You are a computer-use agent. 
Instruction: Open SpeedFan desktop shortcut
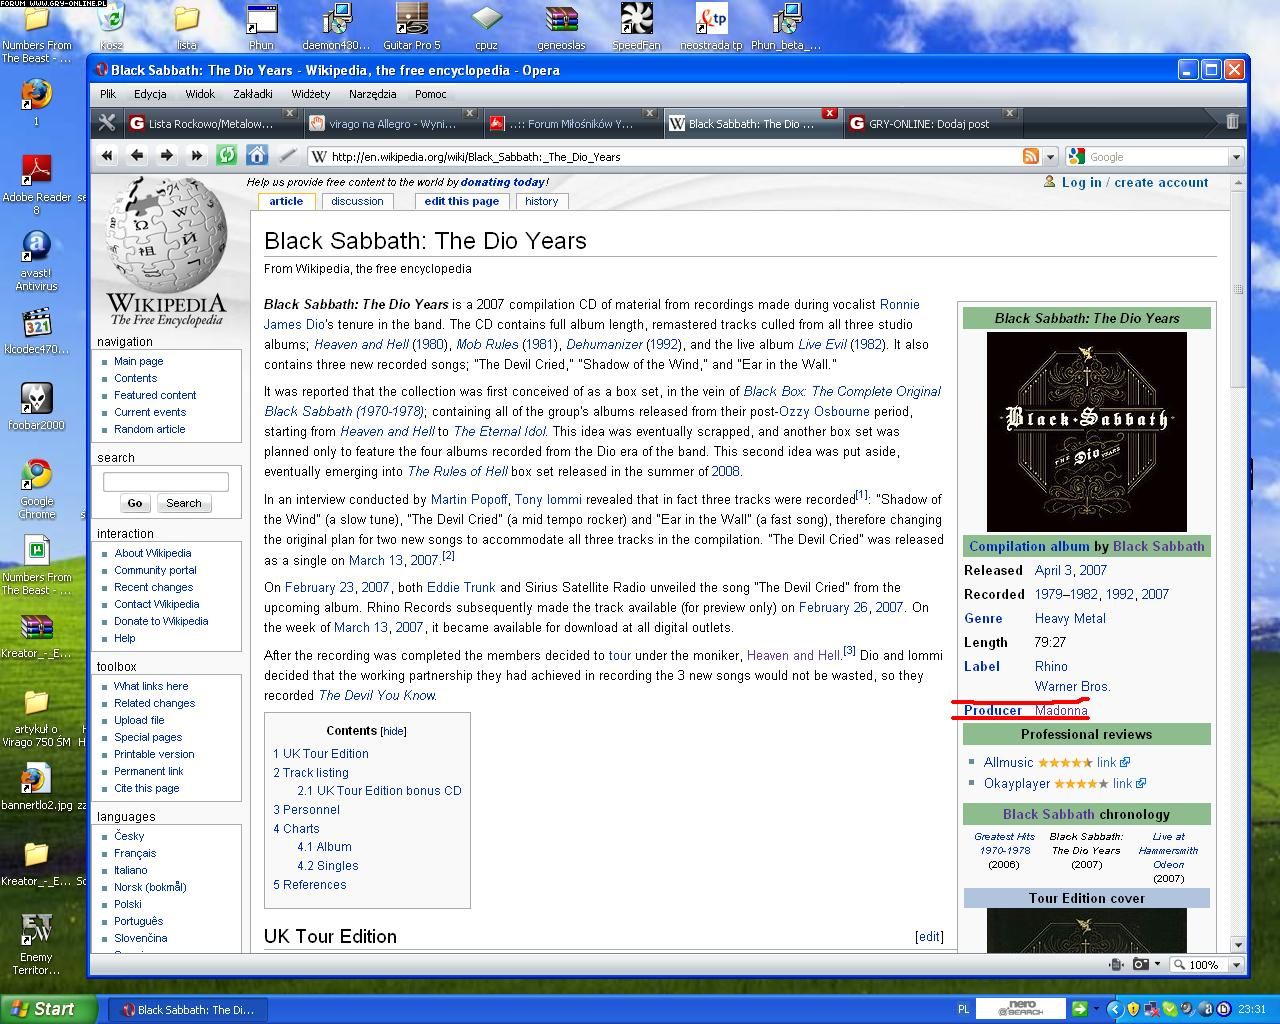click(636, 27)
